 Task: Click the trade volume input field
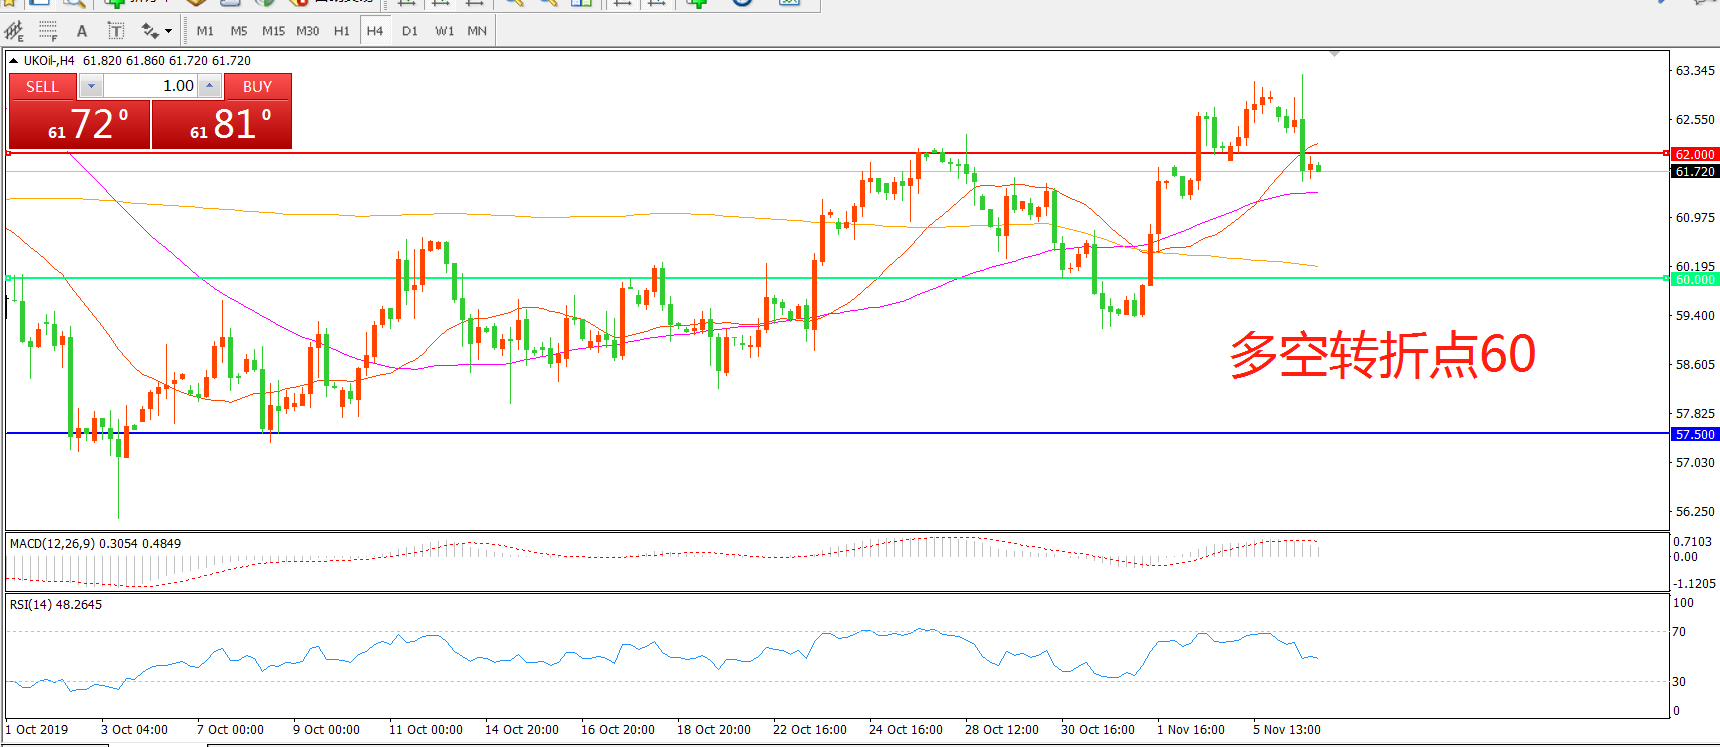[150, 86]
